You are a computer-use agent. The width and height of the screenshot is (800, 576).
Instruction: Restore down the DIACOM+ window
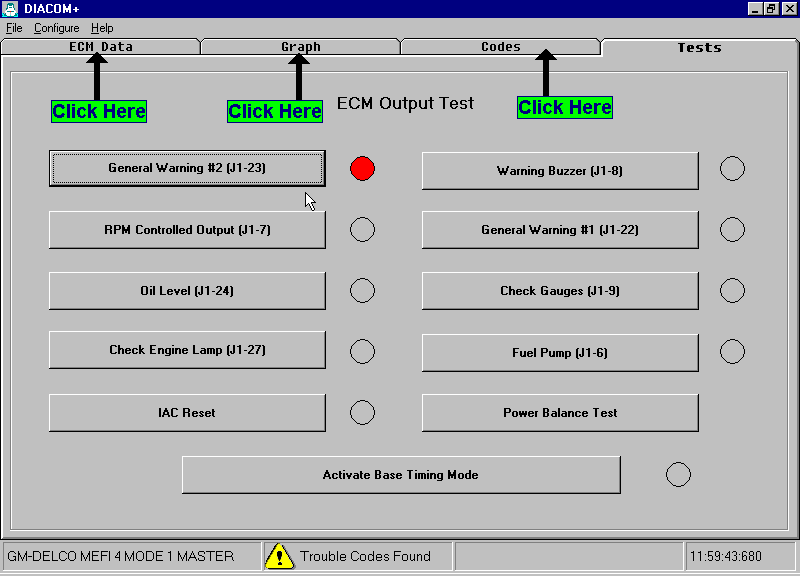pos(770,9)
